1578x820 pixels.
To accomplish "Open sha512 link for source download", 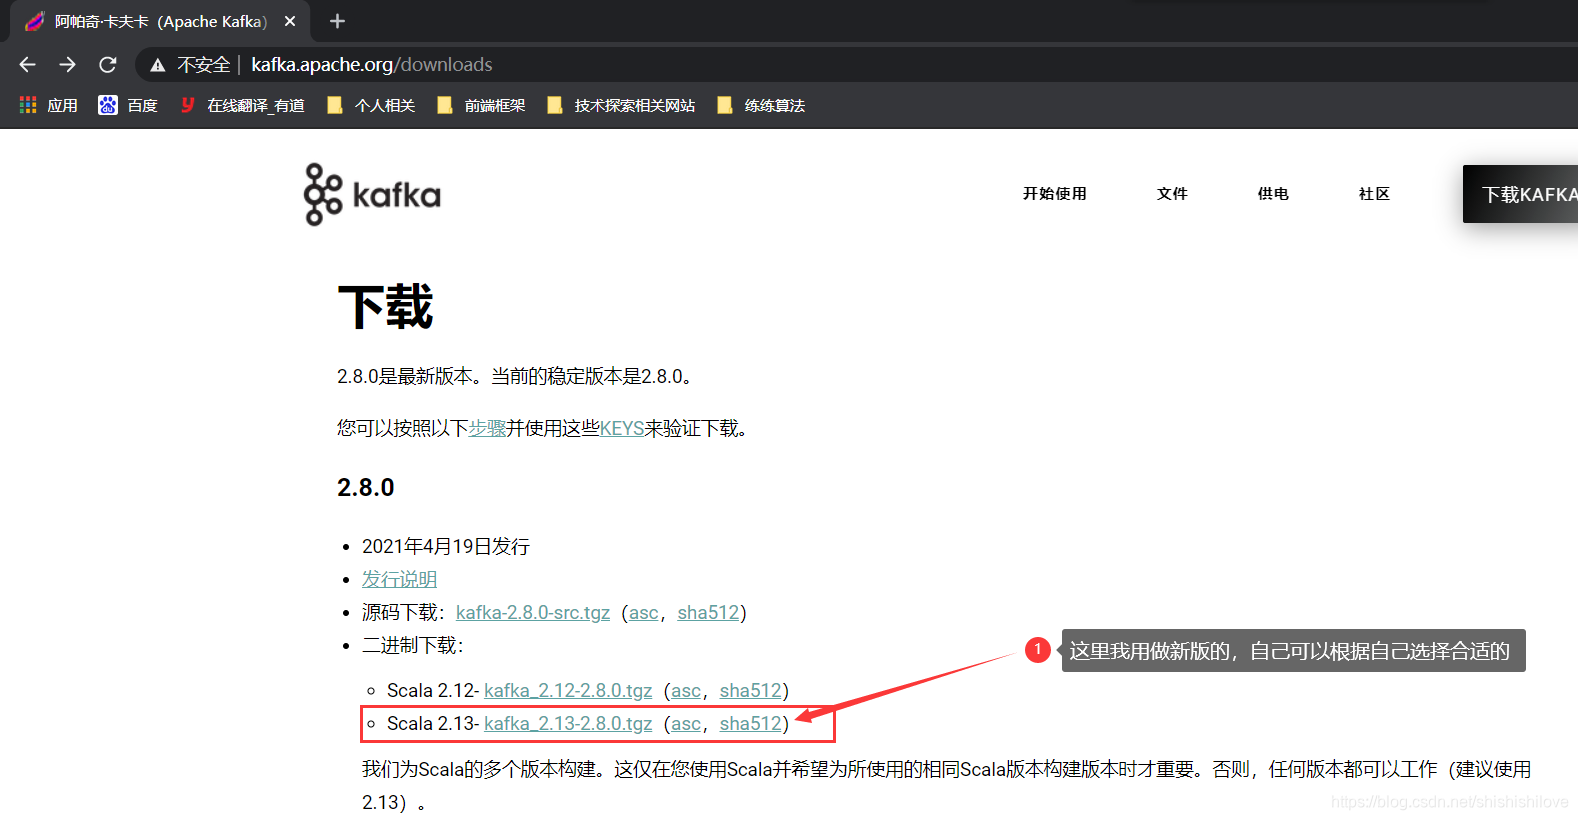I will pos(708,612).
